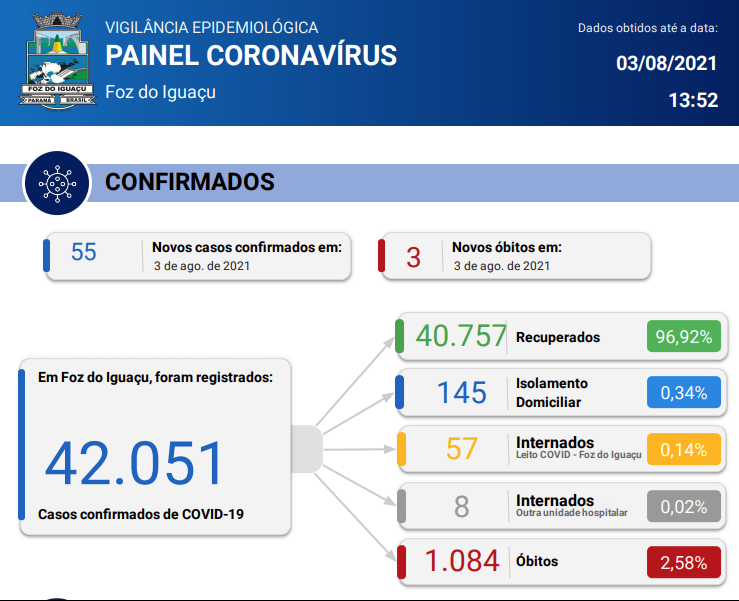Click the date under Novos casos confirmados
This screenshot has height=601, width=739.
pos(202,266)
